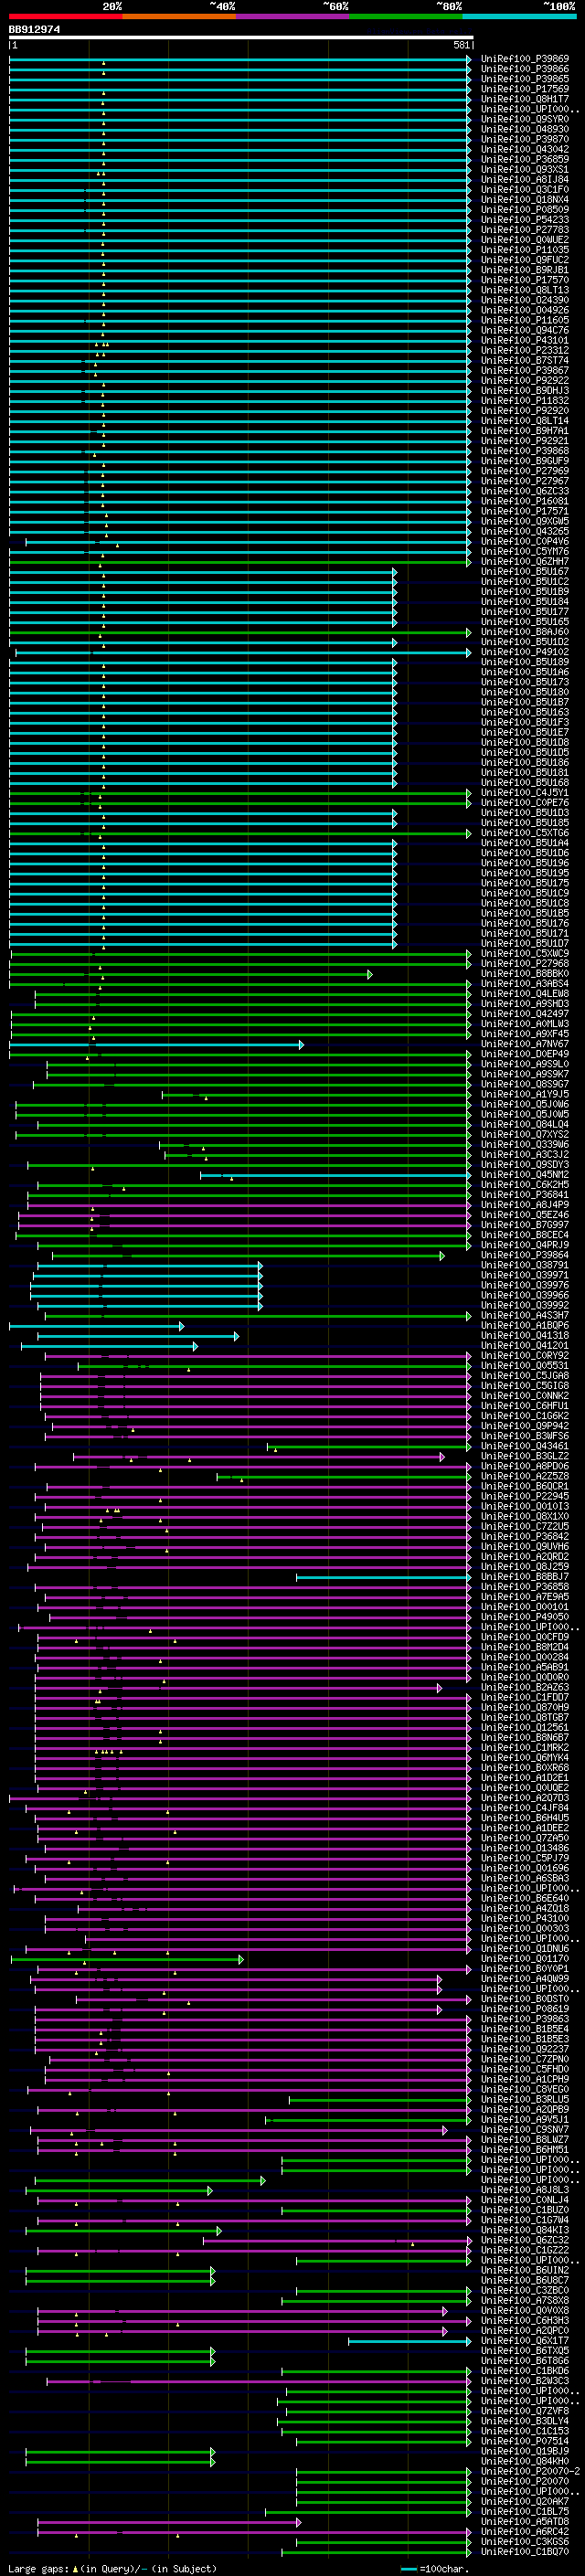The image size is (585, 2576).
Task: Select the UniRef100_P36859 label
Action: (x=525, y=159)
